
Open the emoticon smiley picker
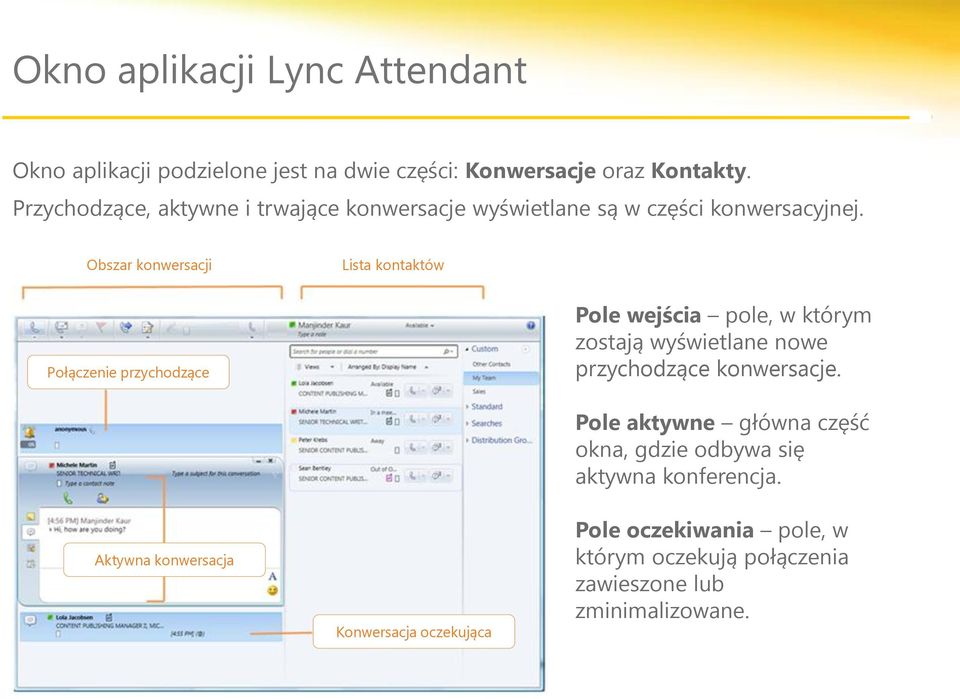click(272, 591)
